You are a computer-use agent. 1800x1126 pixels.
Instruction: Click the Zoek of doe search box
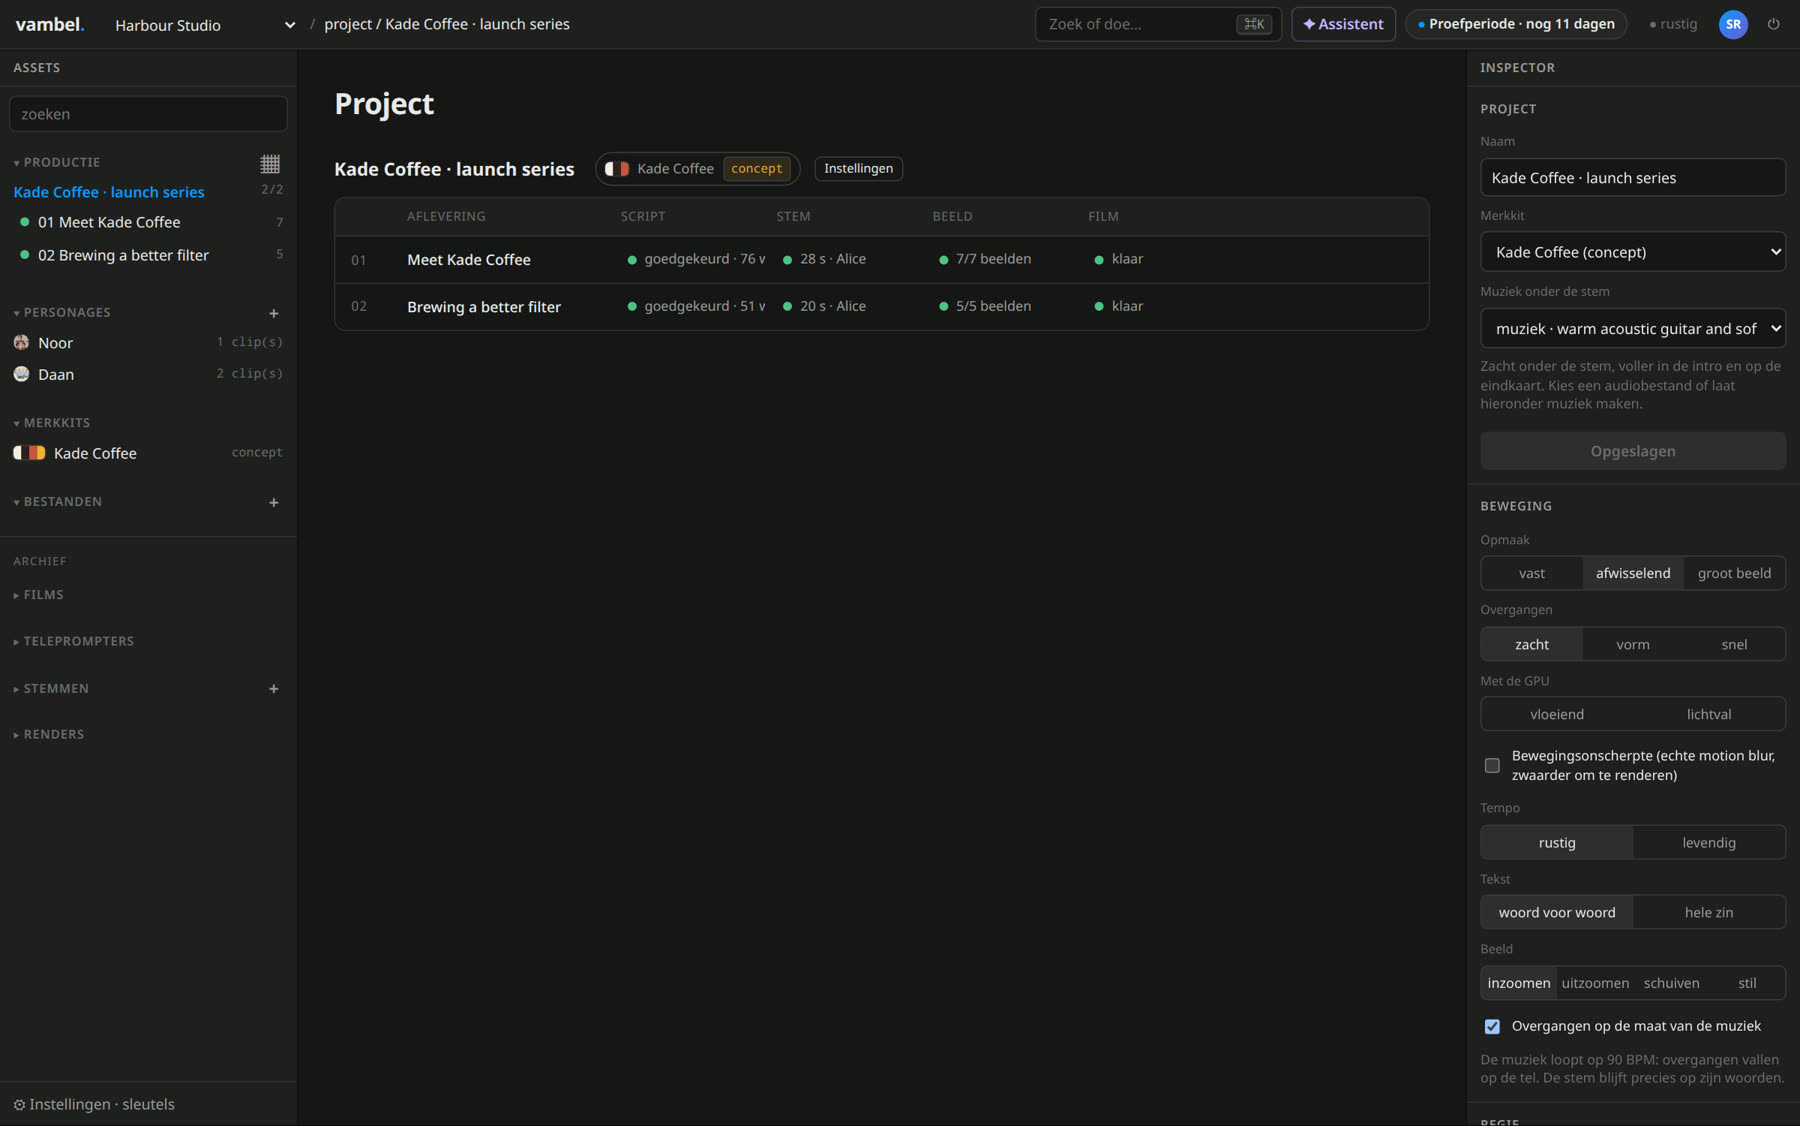pyautogui.click(x=1158, y=24)
